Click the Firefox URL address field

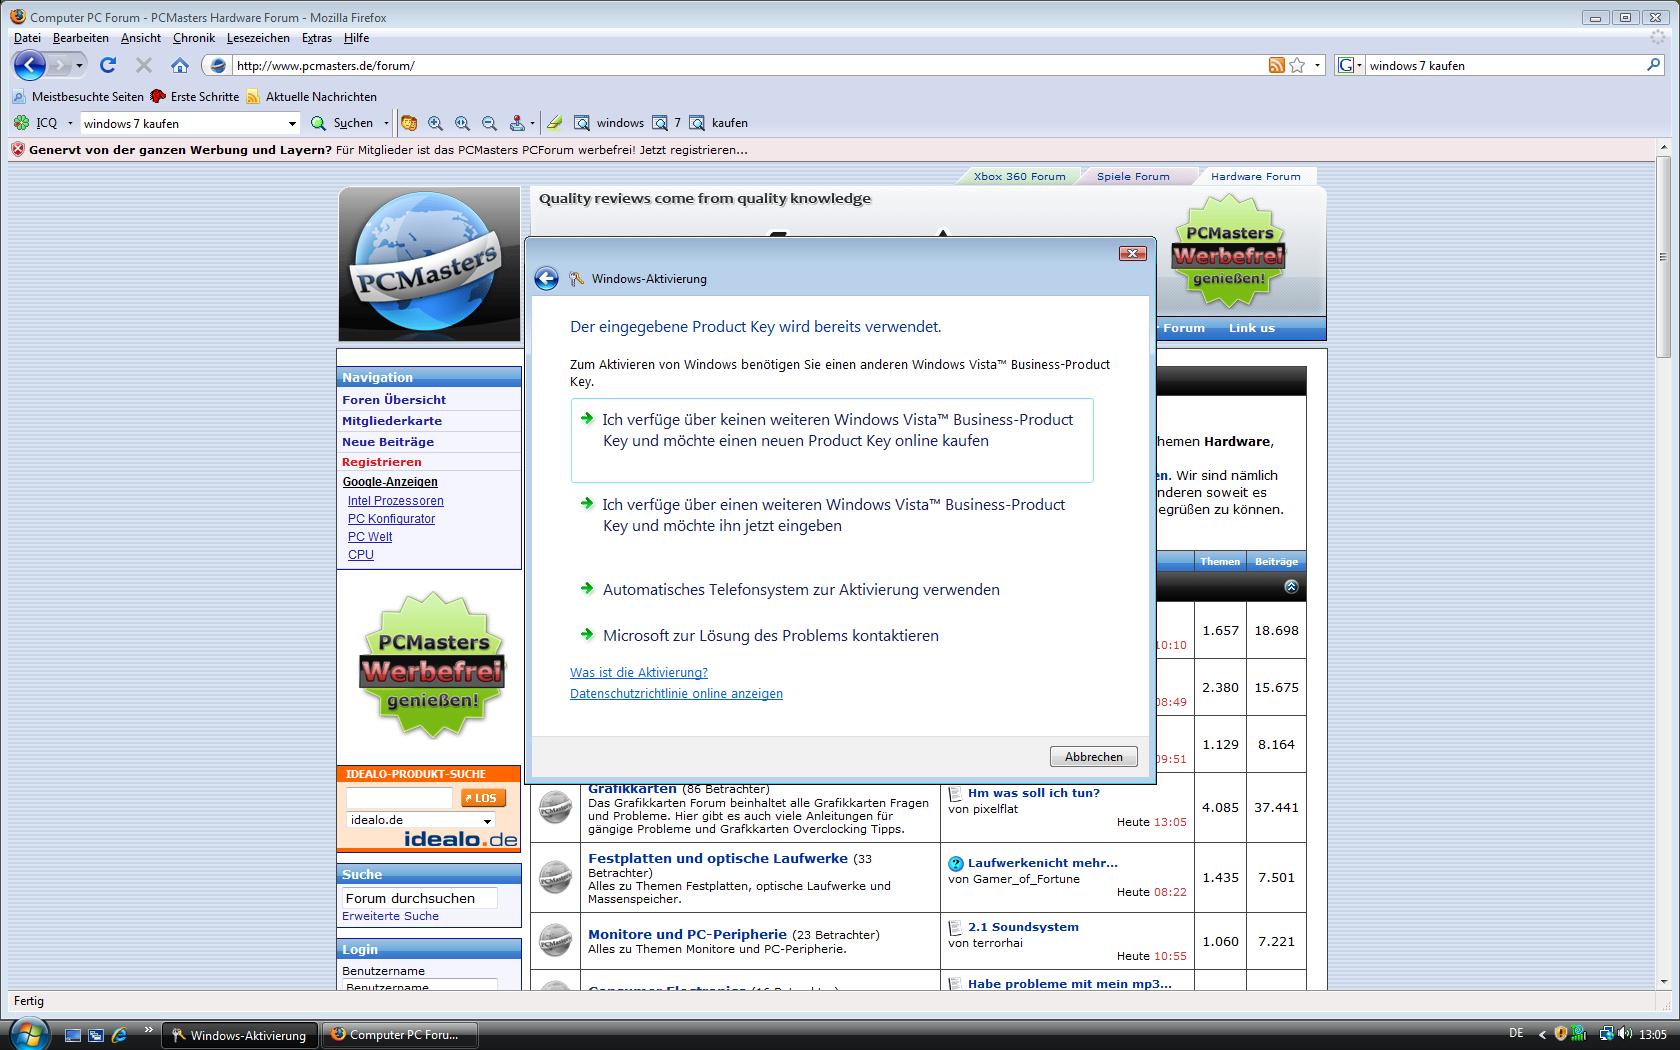(748, 66)
